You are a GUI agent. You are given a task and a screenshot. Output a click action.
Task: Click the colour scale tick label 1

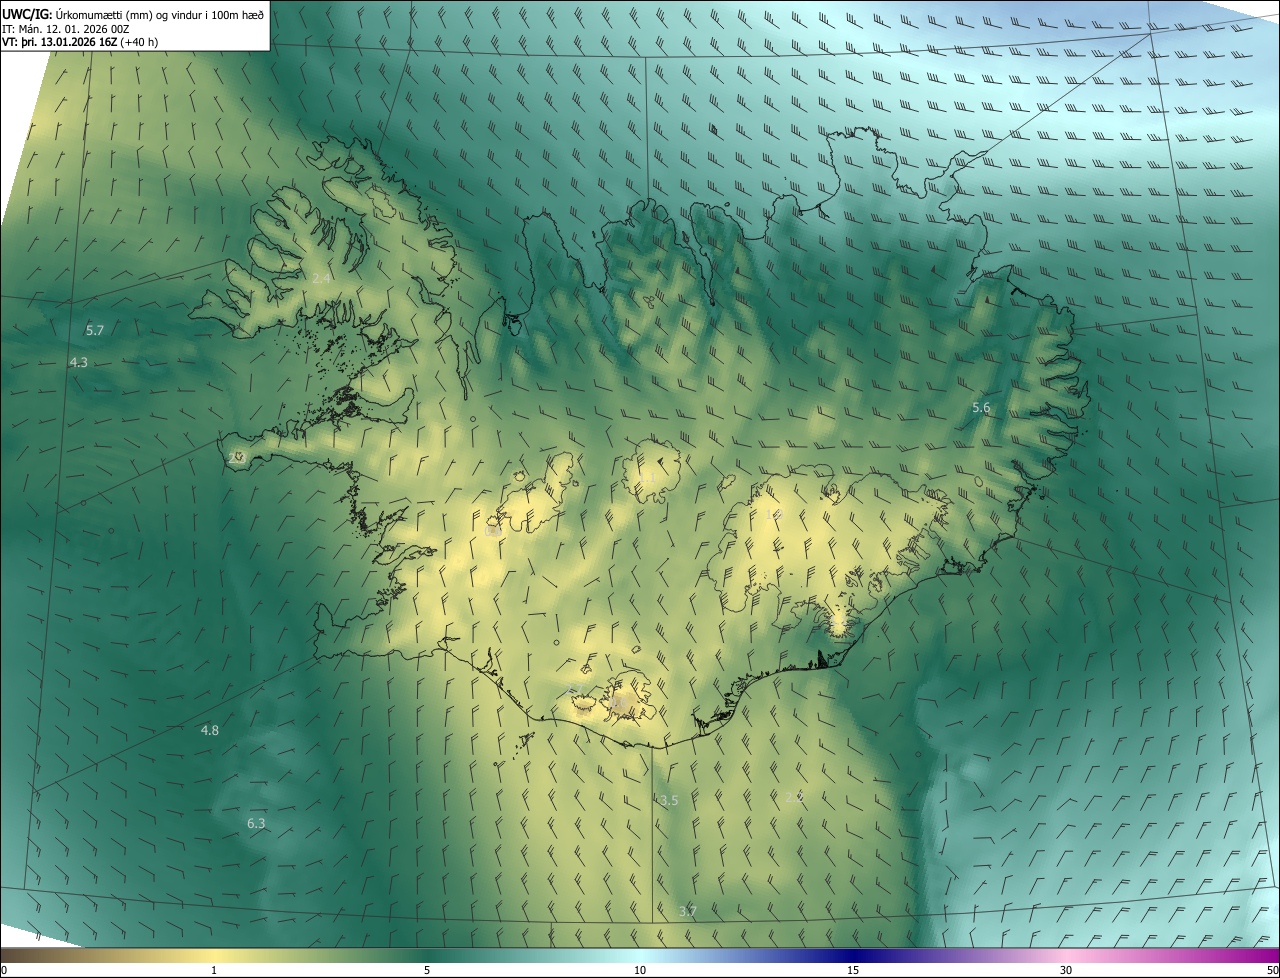[x=214, y=970]
